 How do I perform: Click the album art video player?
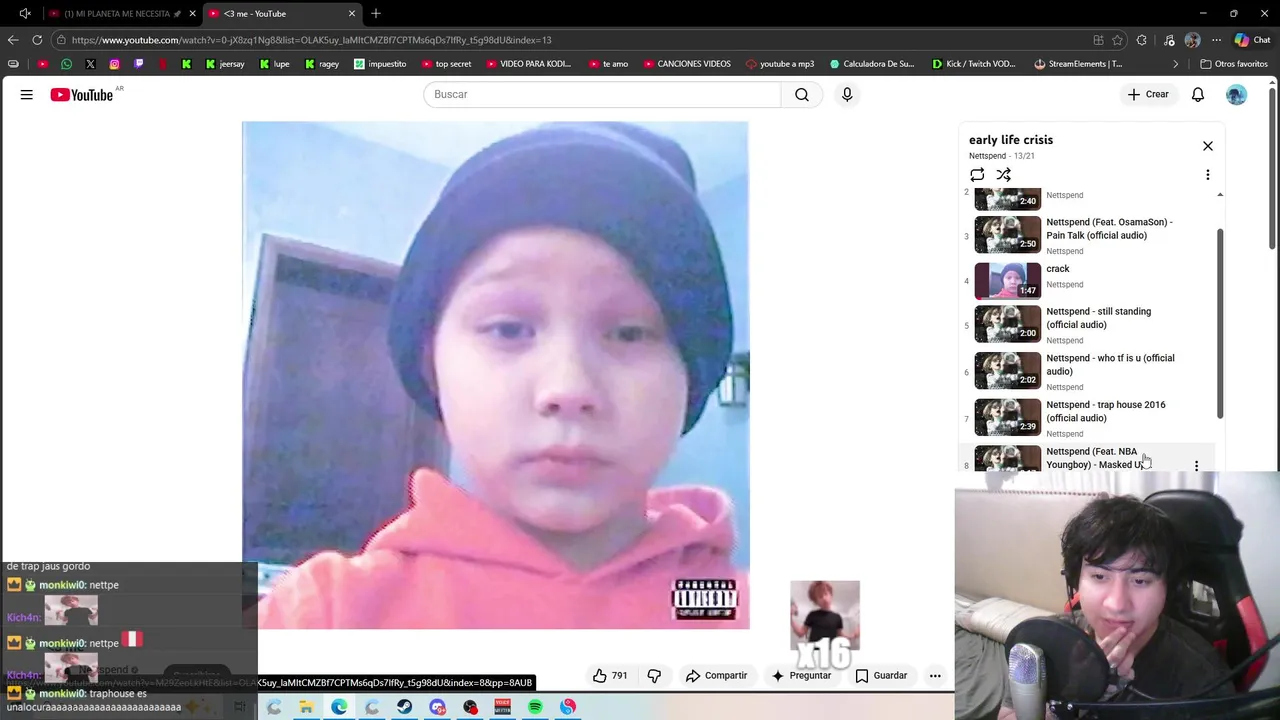(495, 375)
